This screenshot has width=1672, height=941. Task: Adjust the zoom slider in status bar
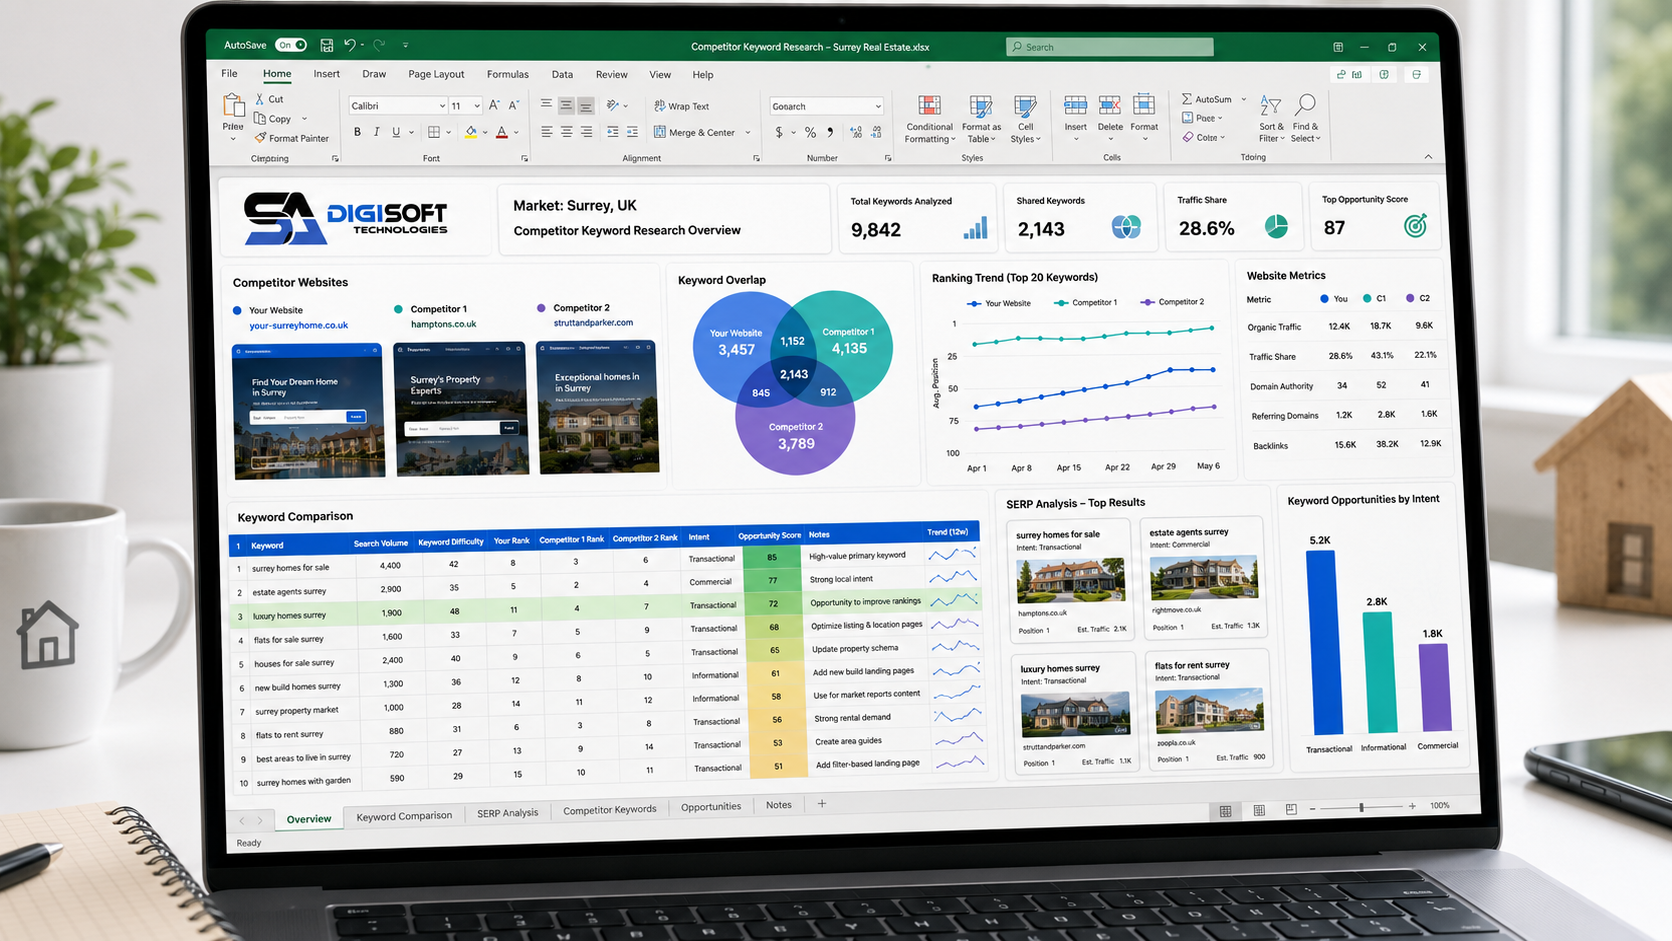[1361, 806]
